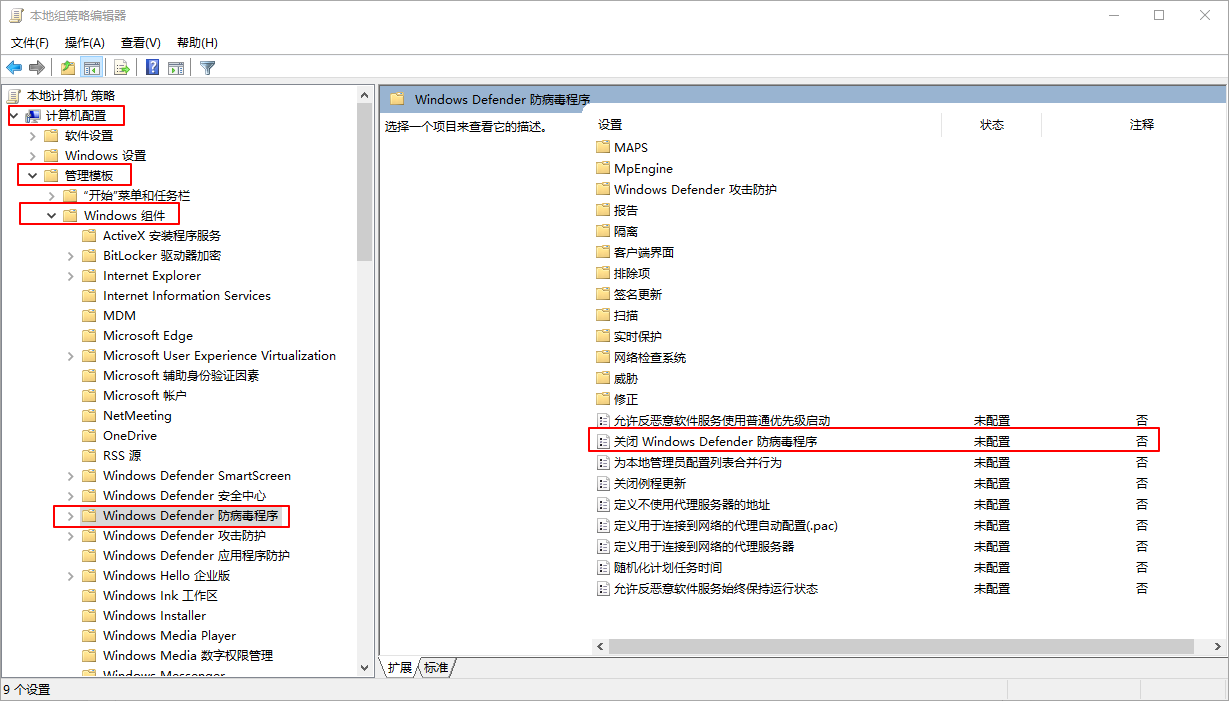Select Windows Defender 攻击防护 folder in list
Viewport: 1229px width, 701px height.
point(695,189)
